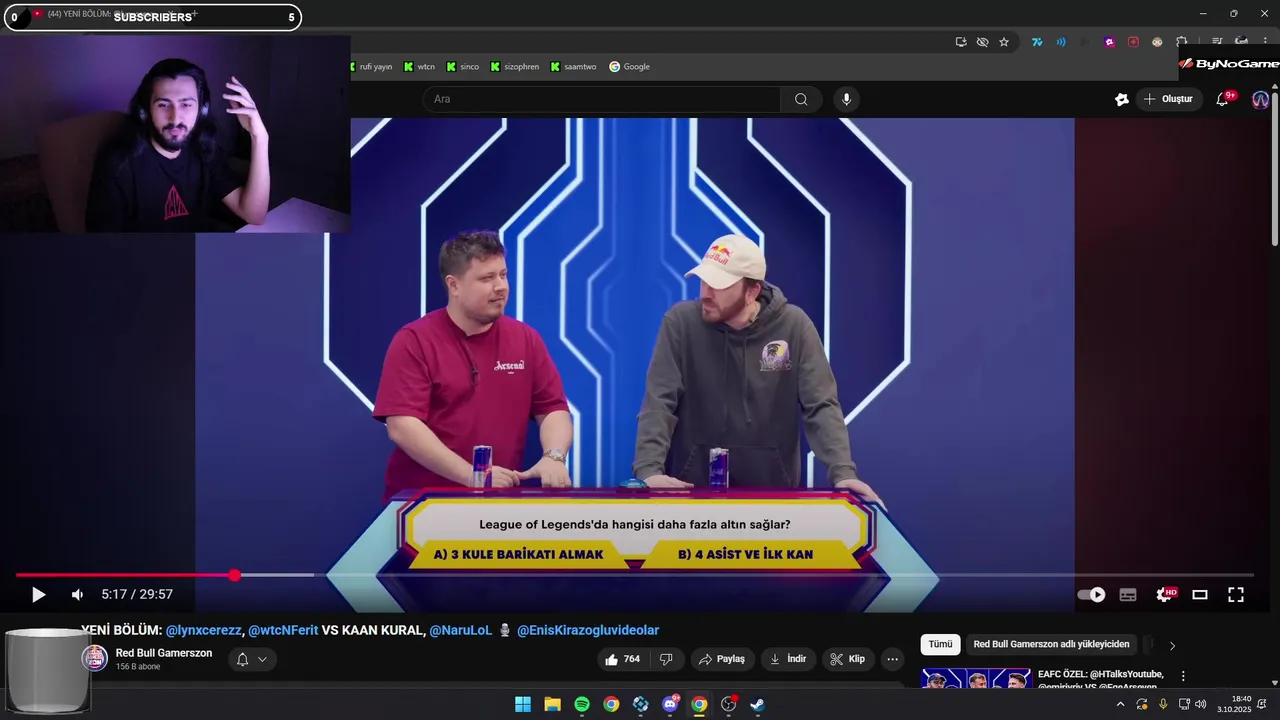Toggle subtitles/captions button
The image size is (1280, 720).
(x=1128, y=594)
